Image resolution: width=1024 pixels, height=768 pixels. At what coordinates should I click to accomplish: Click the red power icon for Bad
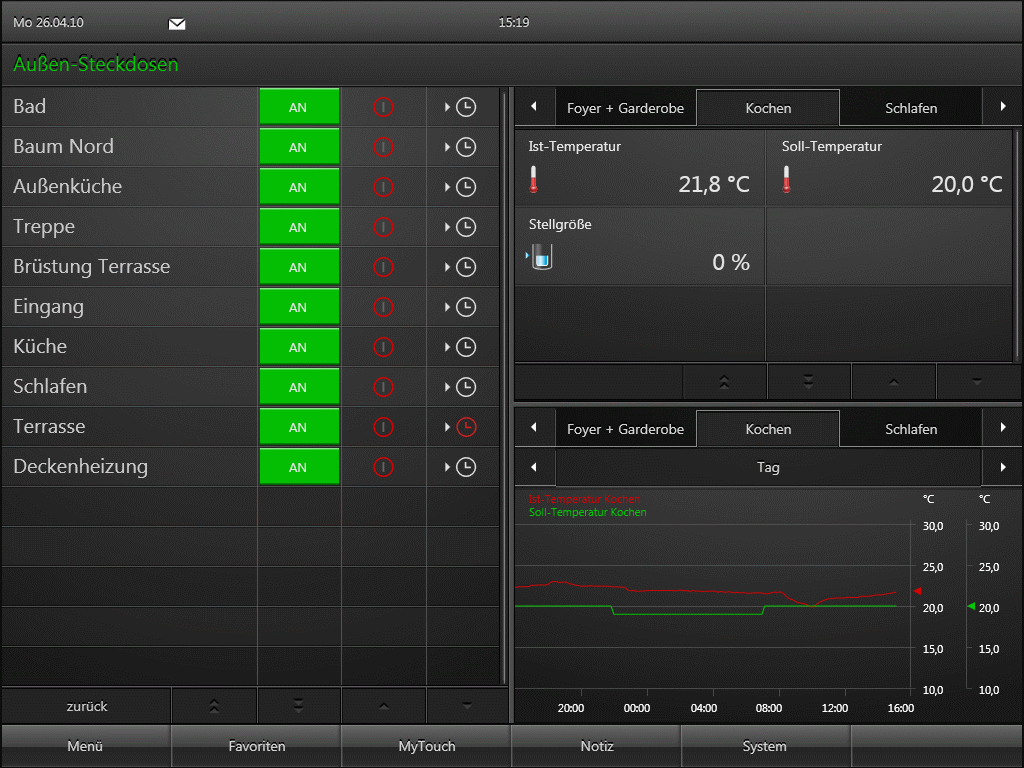tap(383, 107)
